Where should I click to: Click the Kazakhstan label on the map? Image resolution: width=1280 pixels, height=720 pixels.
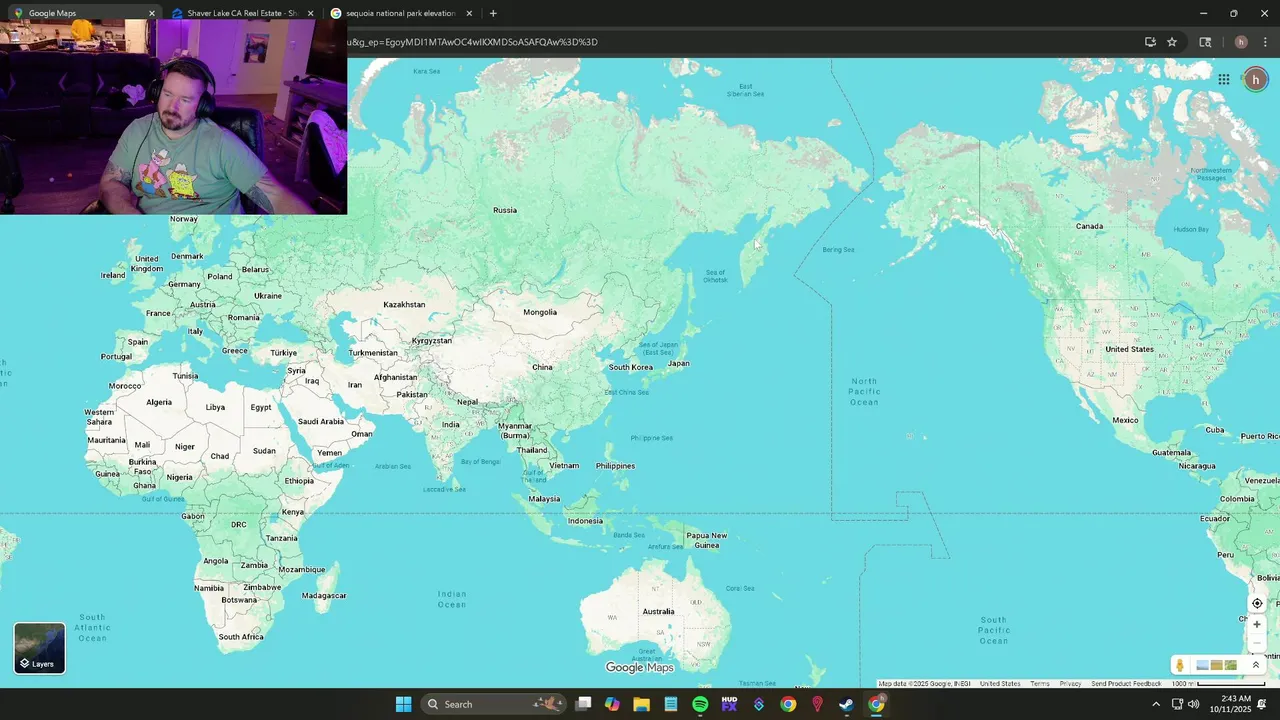tap(404, 304)
